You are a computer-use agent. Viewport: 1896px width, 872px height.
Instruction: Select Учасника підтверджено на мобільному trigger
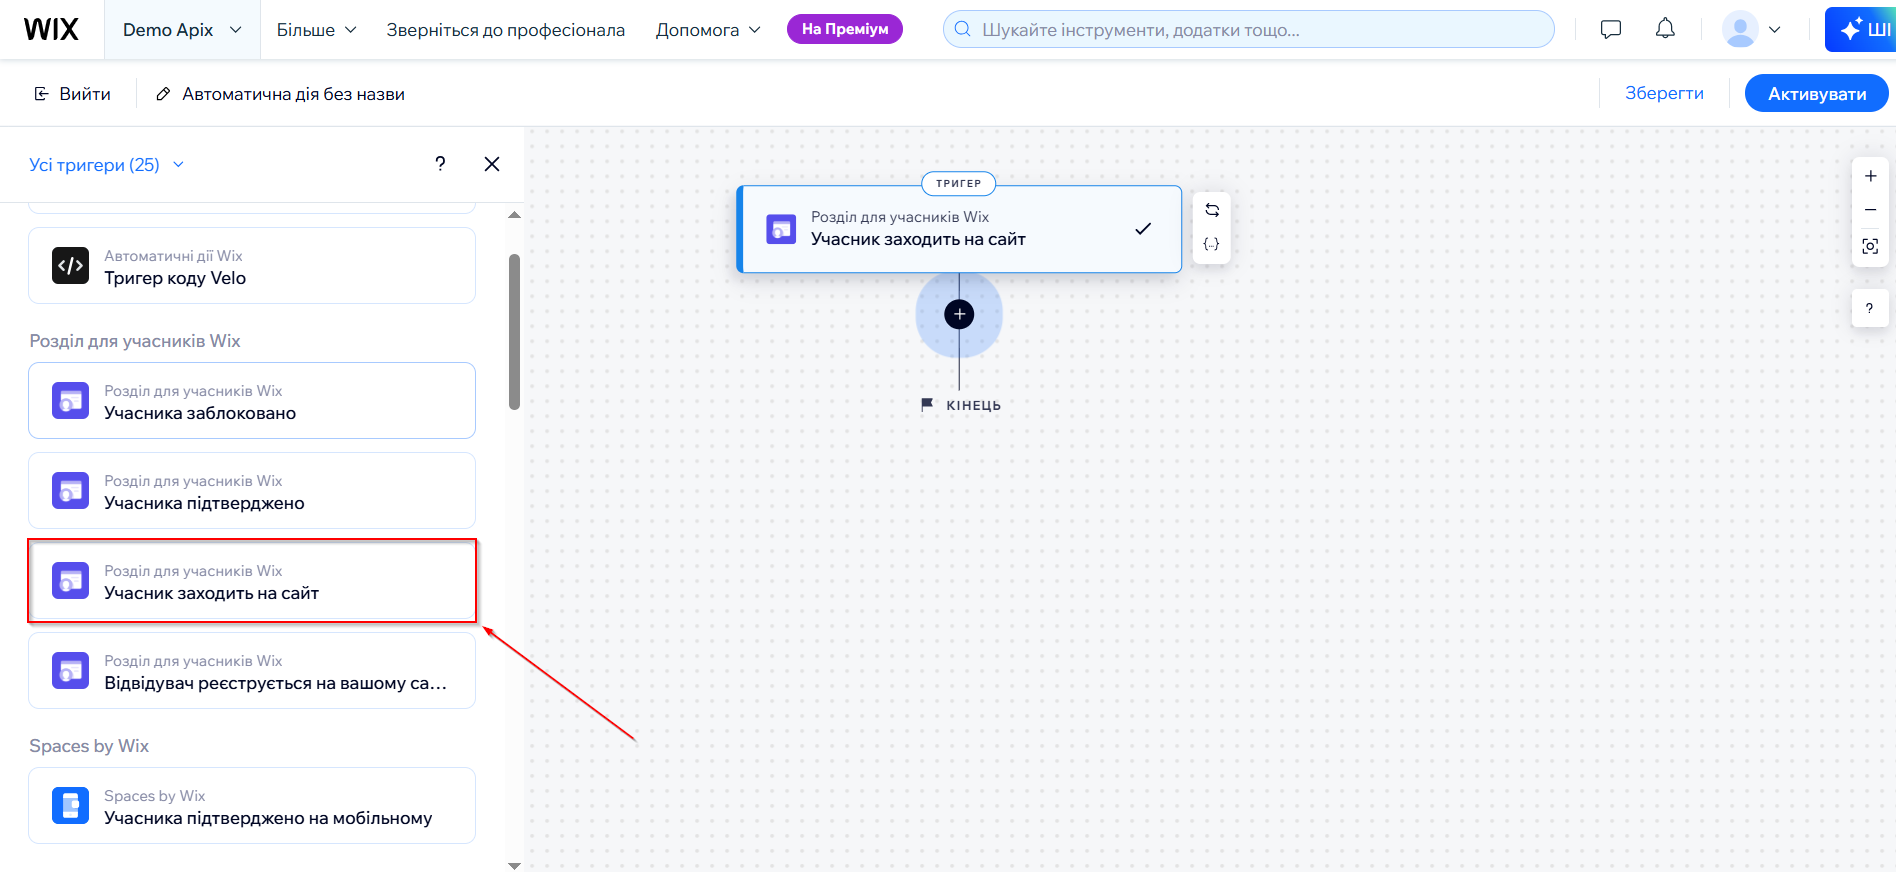(x=252, y=806)
